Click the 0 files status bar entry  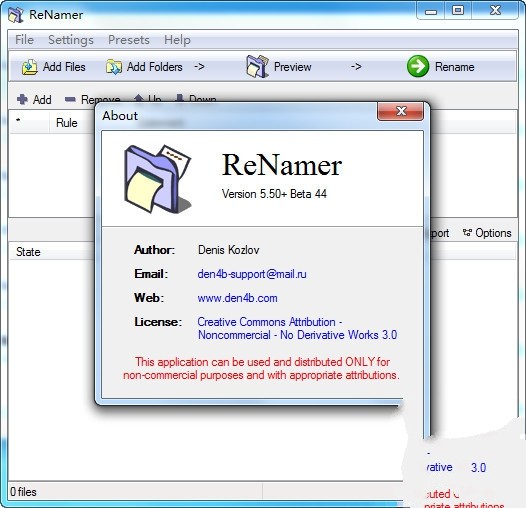click(x=23, y=492)
